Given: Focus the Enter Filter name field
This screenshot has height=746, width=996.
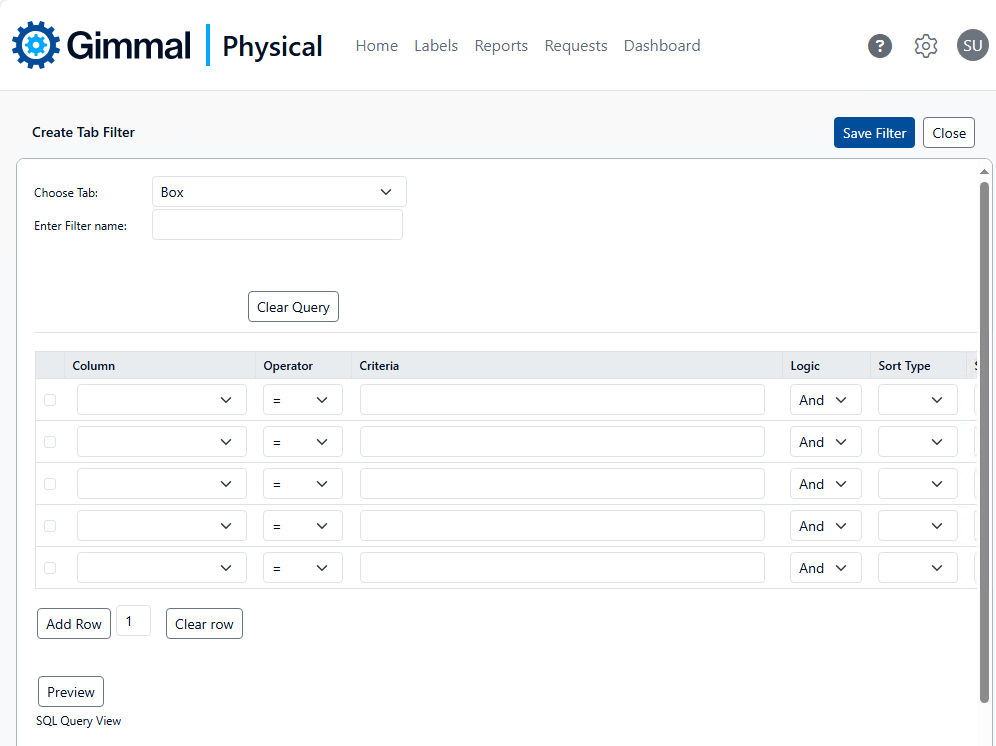Looking at the screenshot, I should point(278,225).
